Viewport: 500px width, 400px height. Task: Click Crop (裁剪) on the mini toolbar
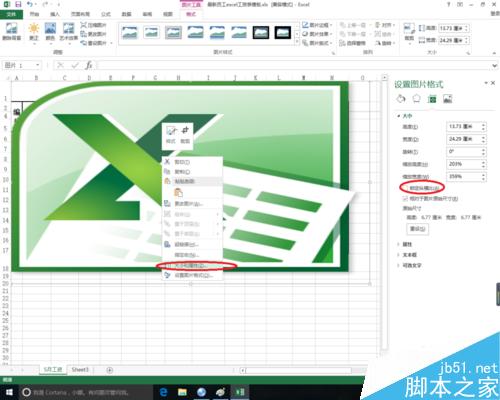185,135
